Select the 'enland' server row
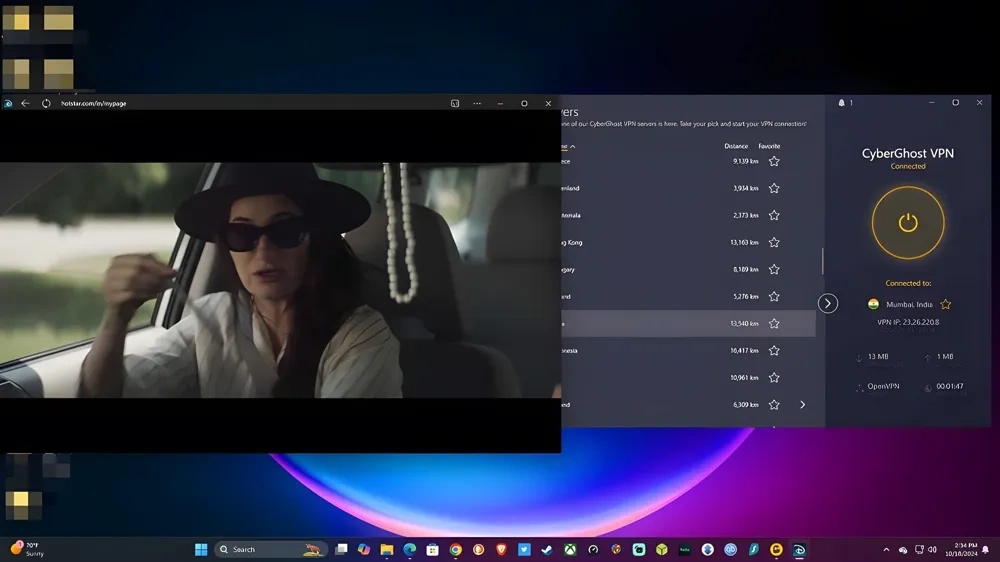 688,188
